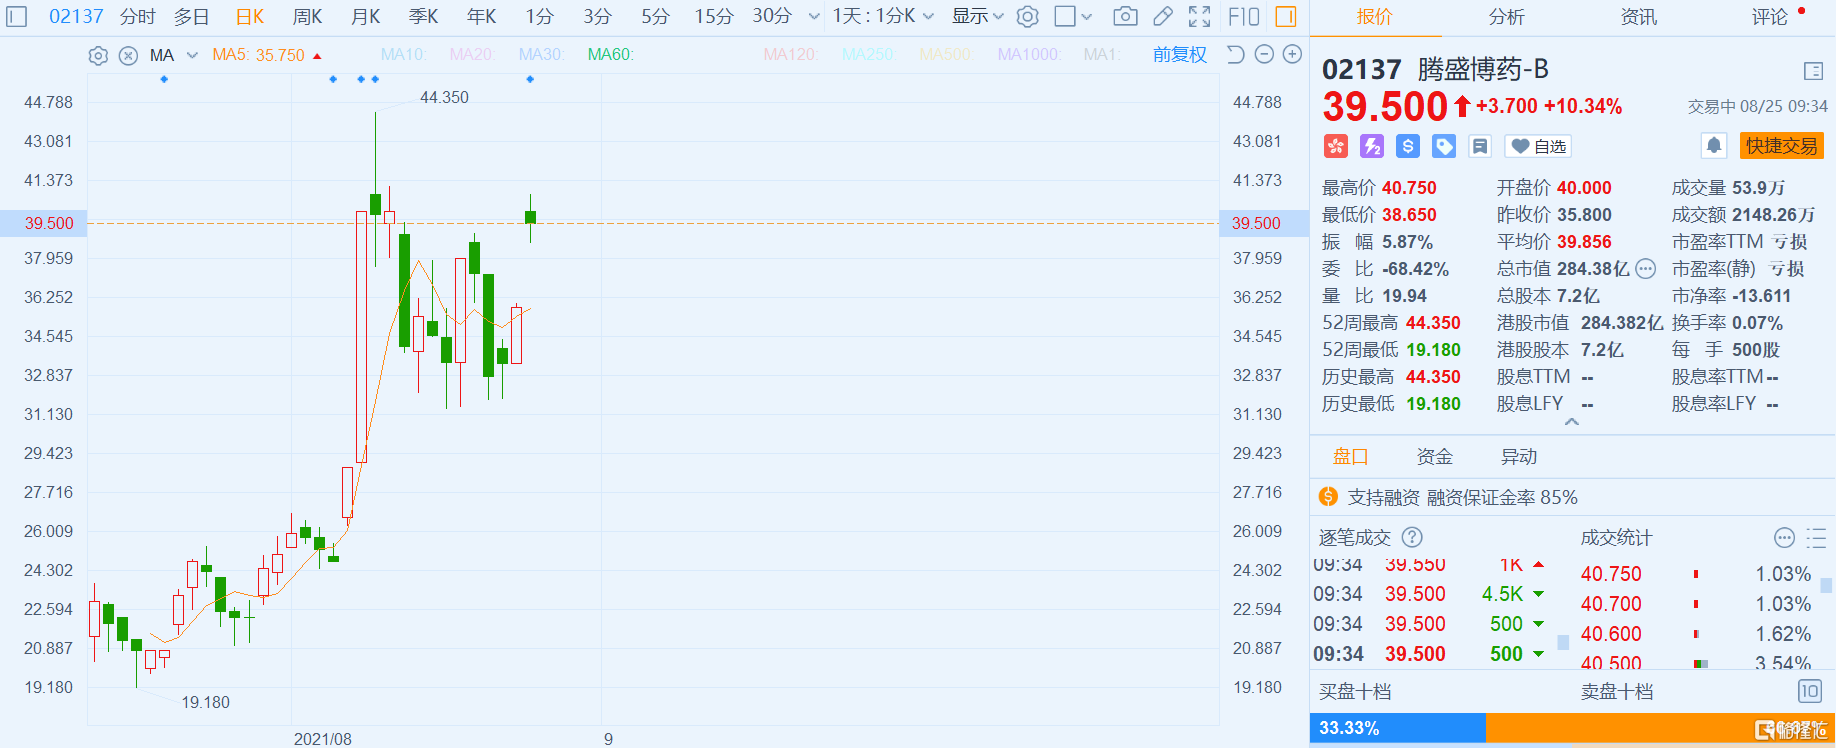
Task: Open the 资讯 news tab
Action: [1638, 17]
